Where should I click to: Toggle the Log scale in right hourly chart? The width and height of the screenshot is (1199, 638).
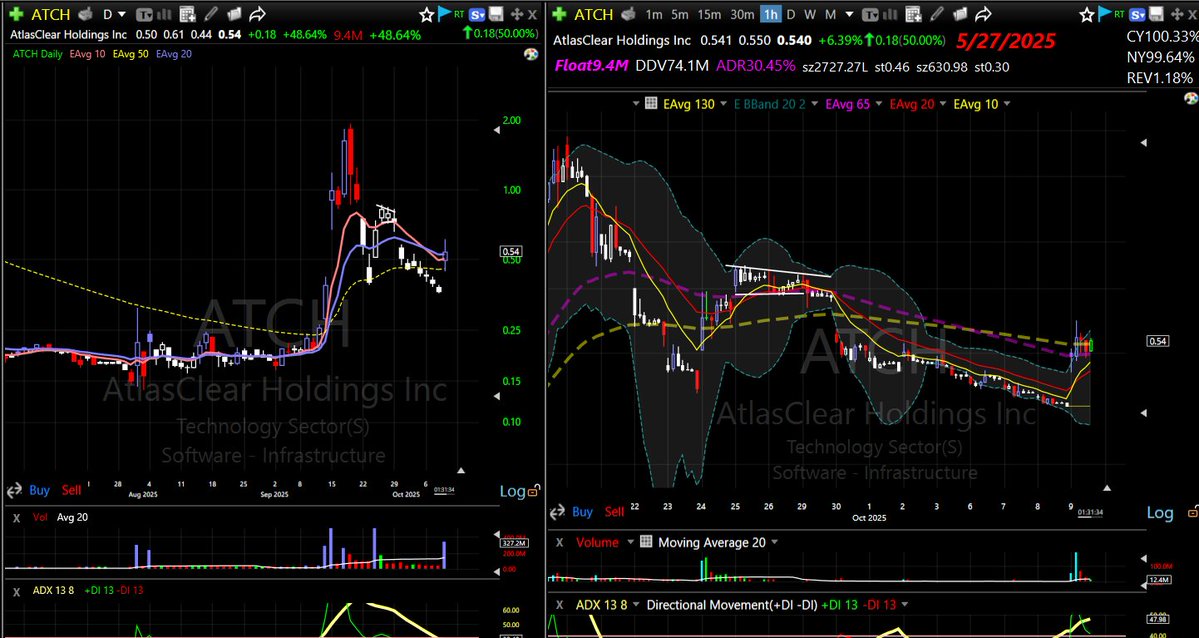point(1160,513)
